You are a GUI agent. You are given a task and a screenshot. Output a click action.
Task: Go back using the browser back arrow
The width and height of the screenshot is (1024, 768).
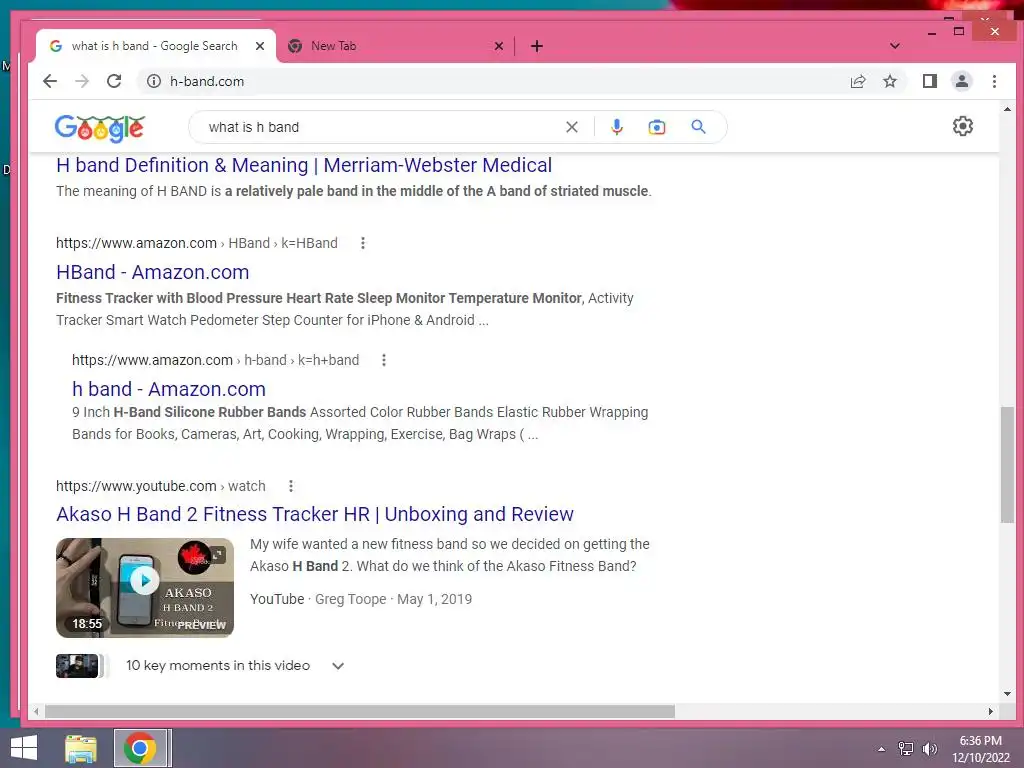click(50, 81)
